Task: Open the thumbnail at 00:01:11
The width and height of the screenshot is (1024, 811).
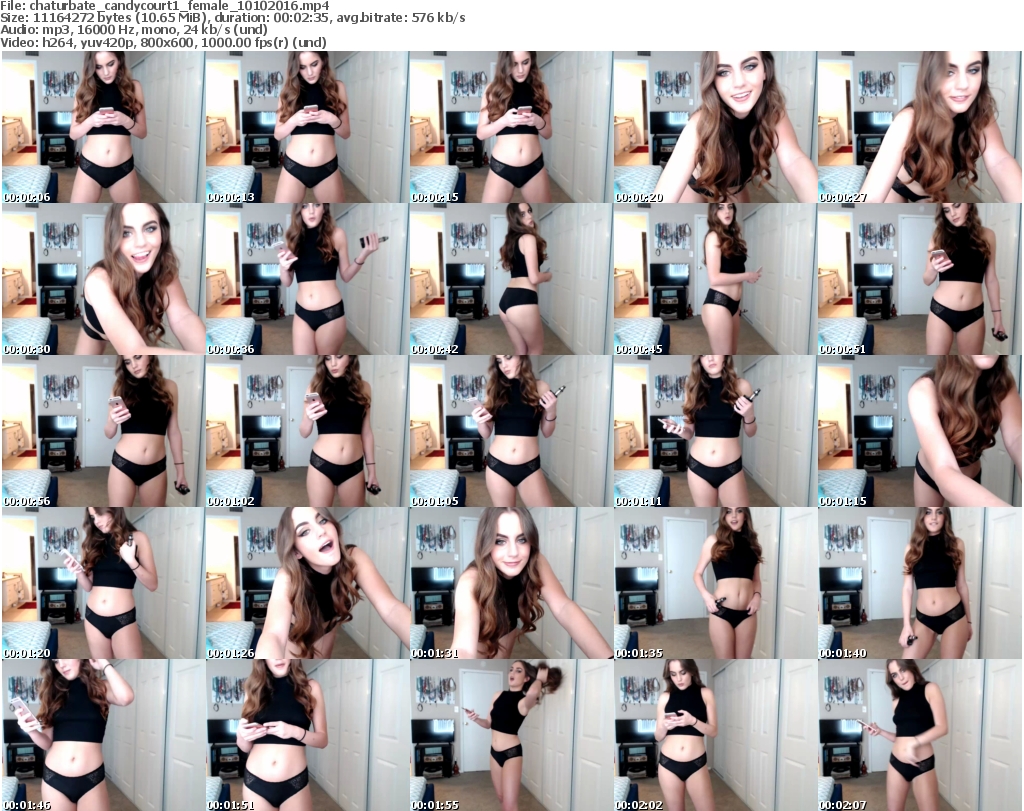Action: pyautogui.click(x=715, y=431)
